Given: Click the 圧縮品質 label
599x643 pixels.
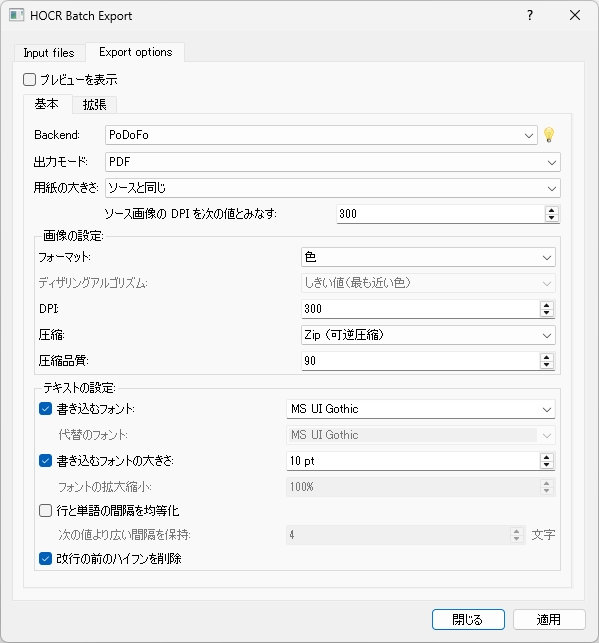Looking at the screenshot, I should [x=64, y=361].
